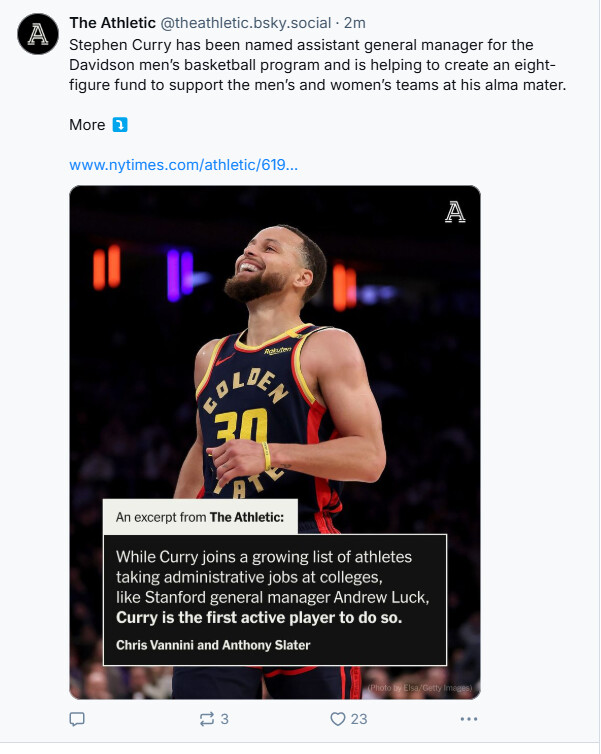The image size is (601, 754).
Task: Click the Chris Vannini and Anthony Slater byline
Action: click(213, 645)
